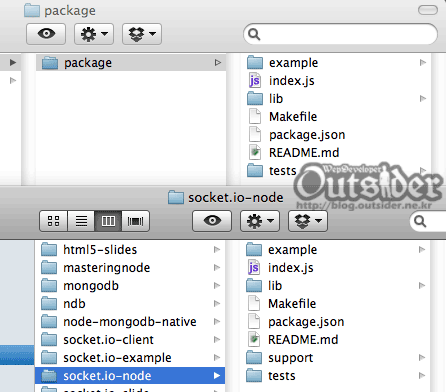
Task: Select Makefile in package window
Action: point(336,117)
